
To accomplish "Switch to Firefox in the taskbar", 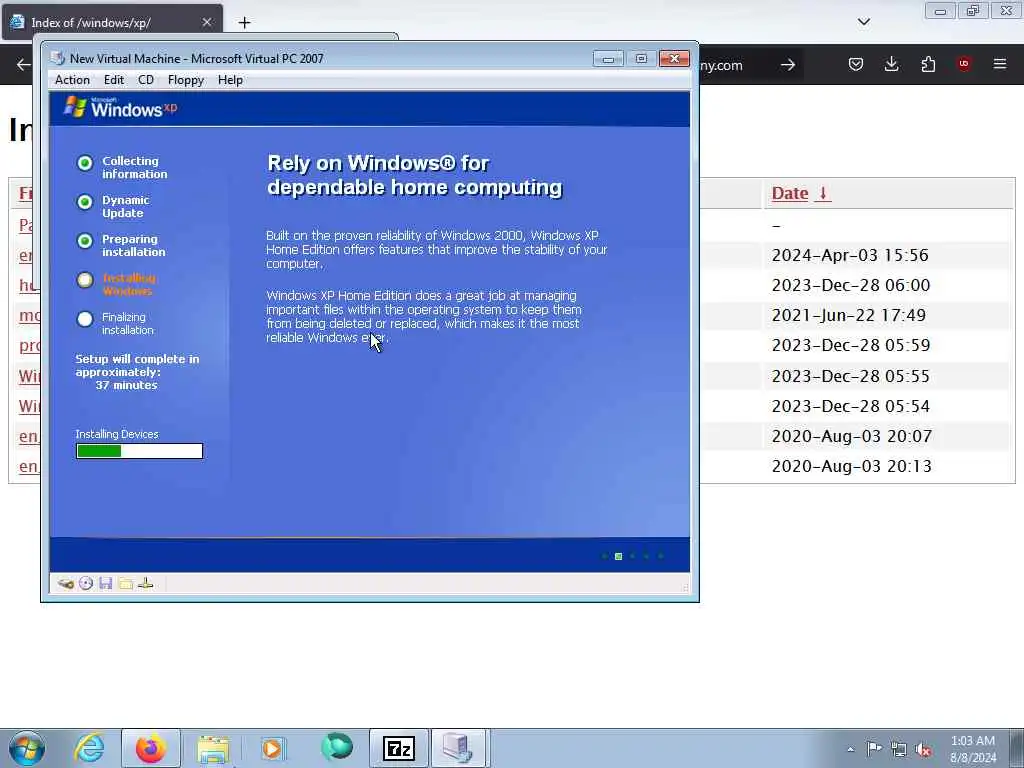I will tap(150, 748).
